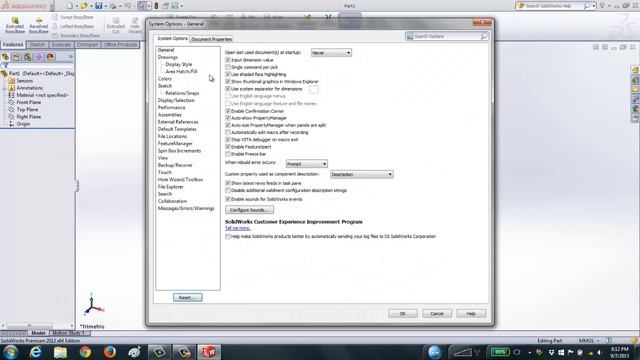Select the Front Plane in the feature tree
640x360 pixels.
pos(28,102)
